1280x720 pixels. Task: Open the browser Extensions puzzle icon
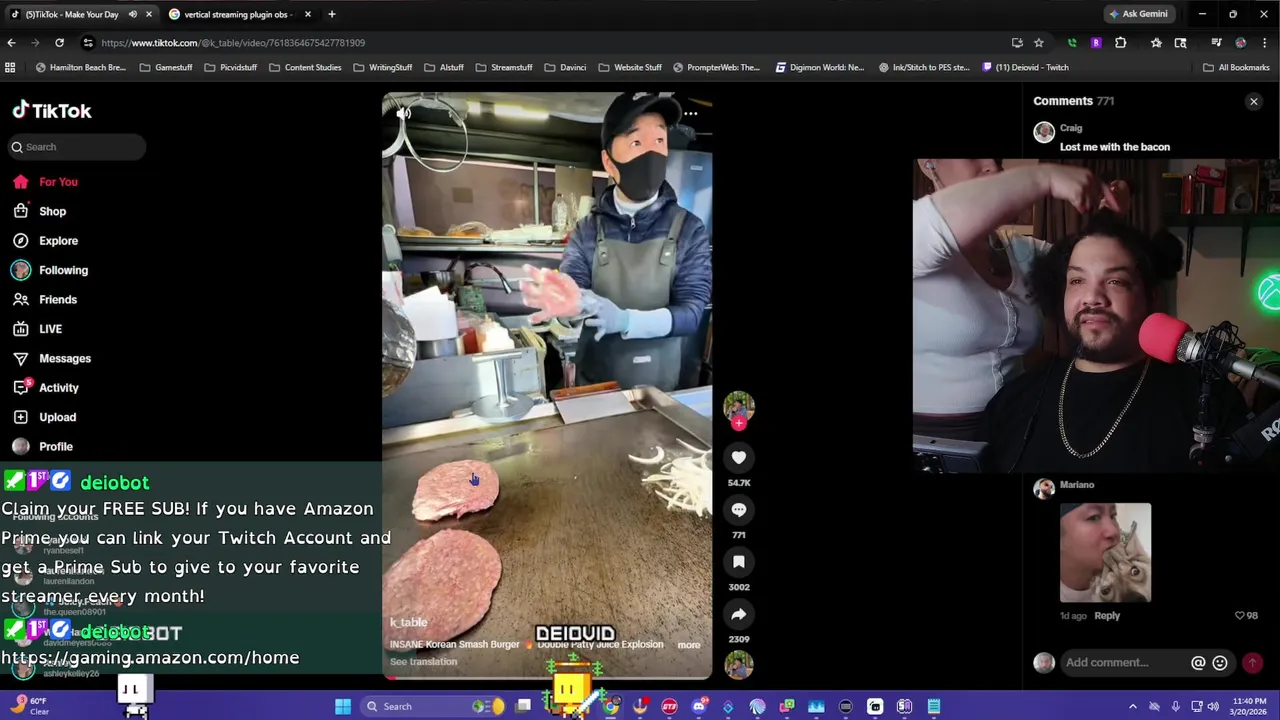click(1121, 43)
